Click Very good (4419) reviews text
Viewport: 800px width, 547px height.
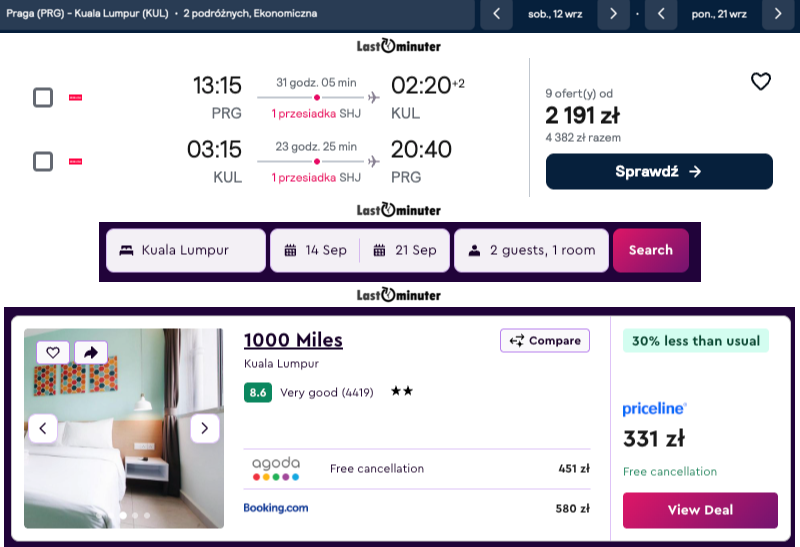pyautogui.click(x=327, y=392)
